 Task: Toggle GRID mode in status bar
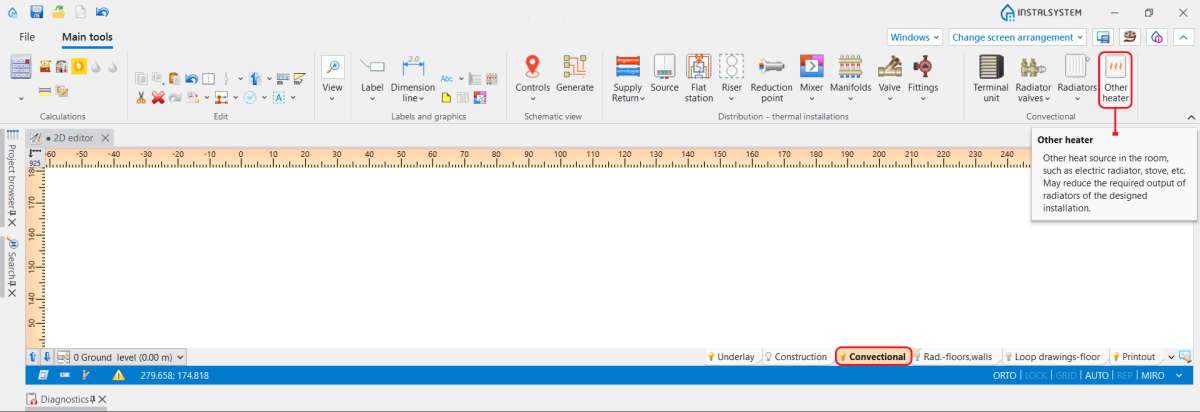1066,375
